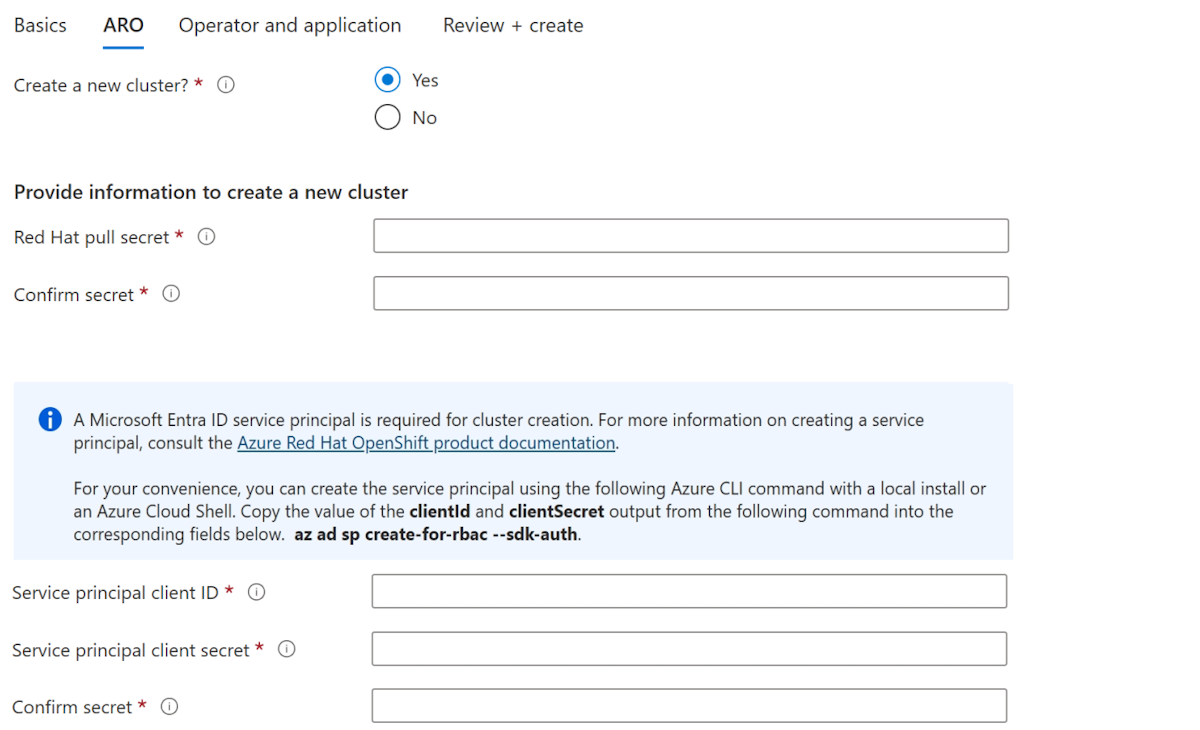Switch to the Basics tab

(x=40, y=25)
